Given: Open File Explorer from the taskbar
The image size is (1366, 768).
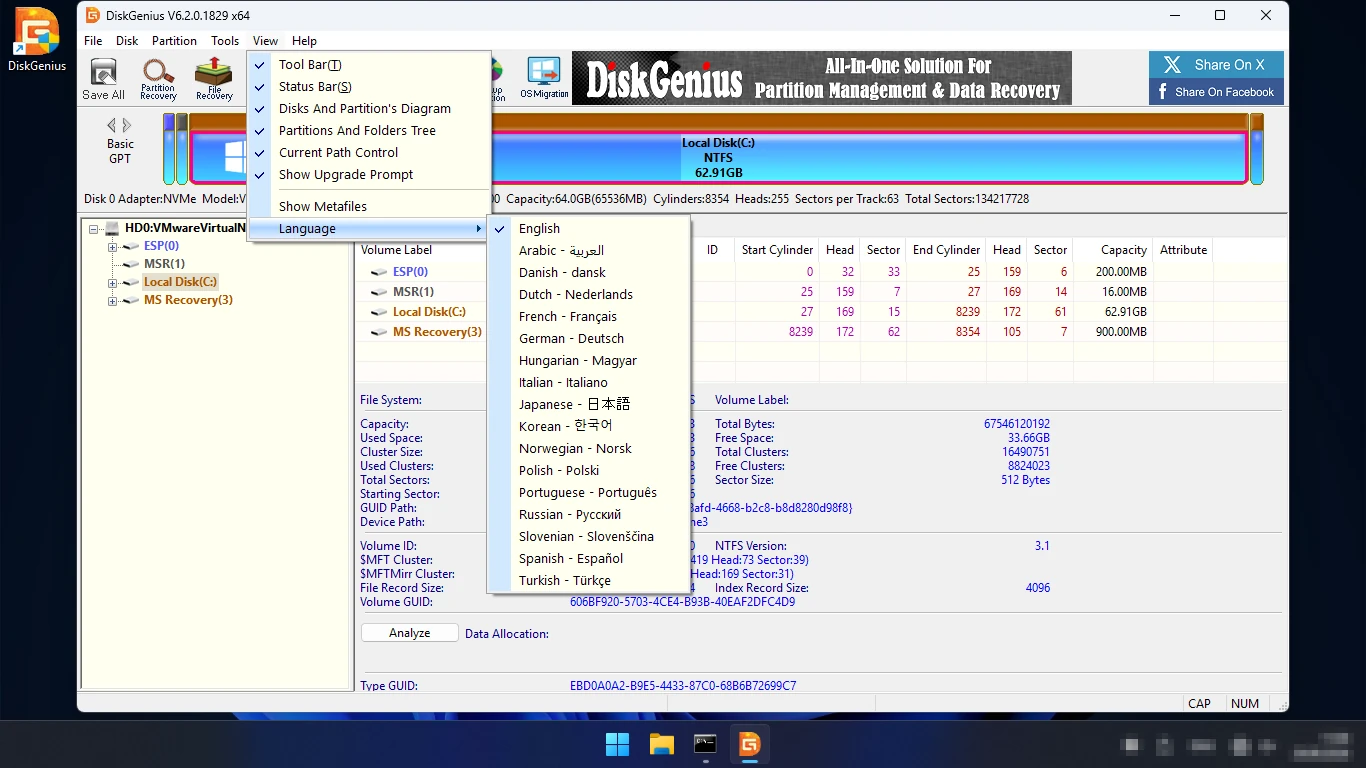Looking at the screenshot, I should click(661, 744).
